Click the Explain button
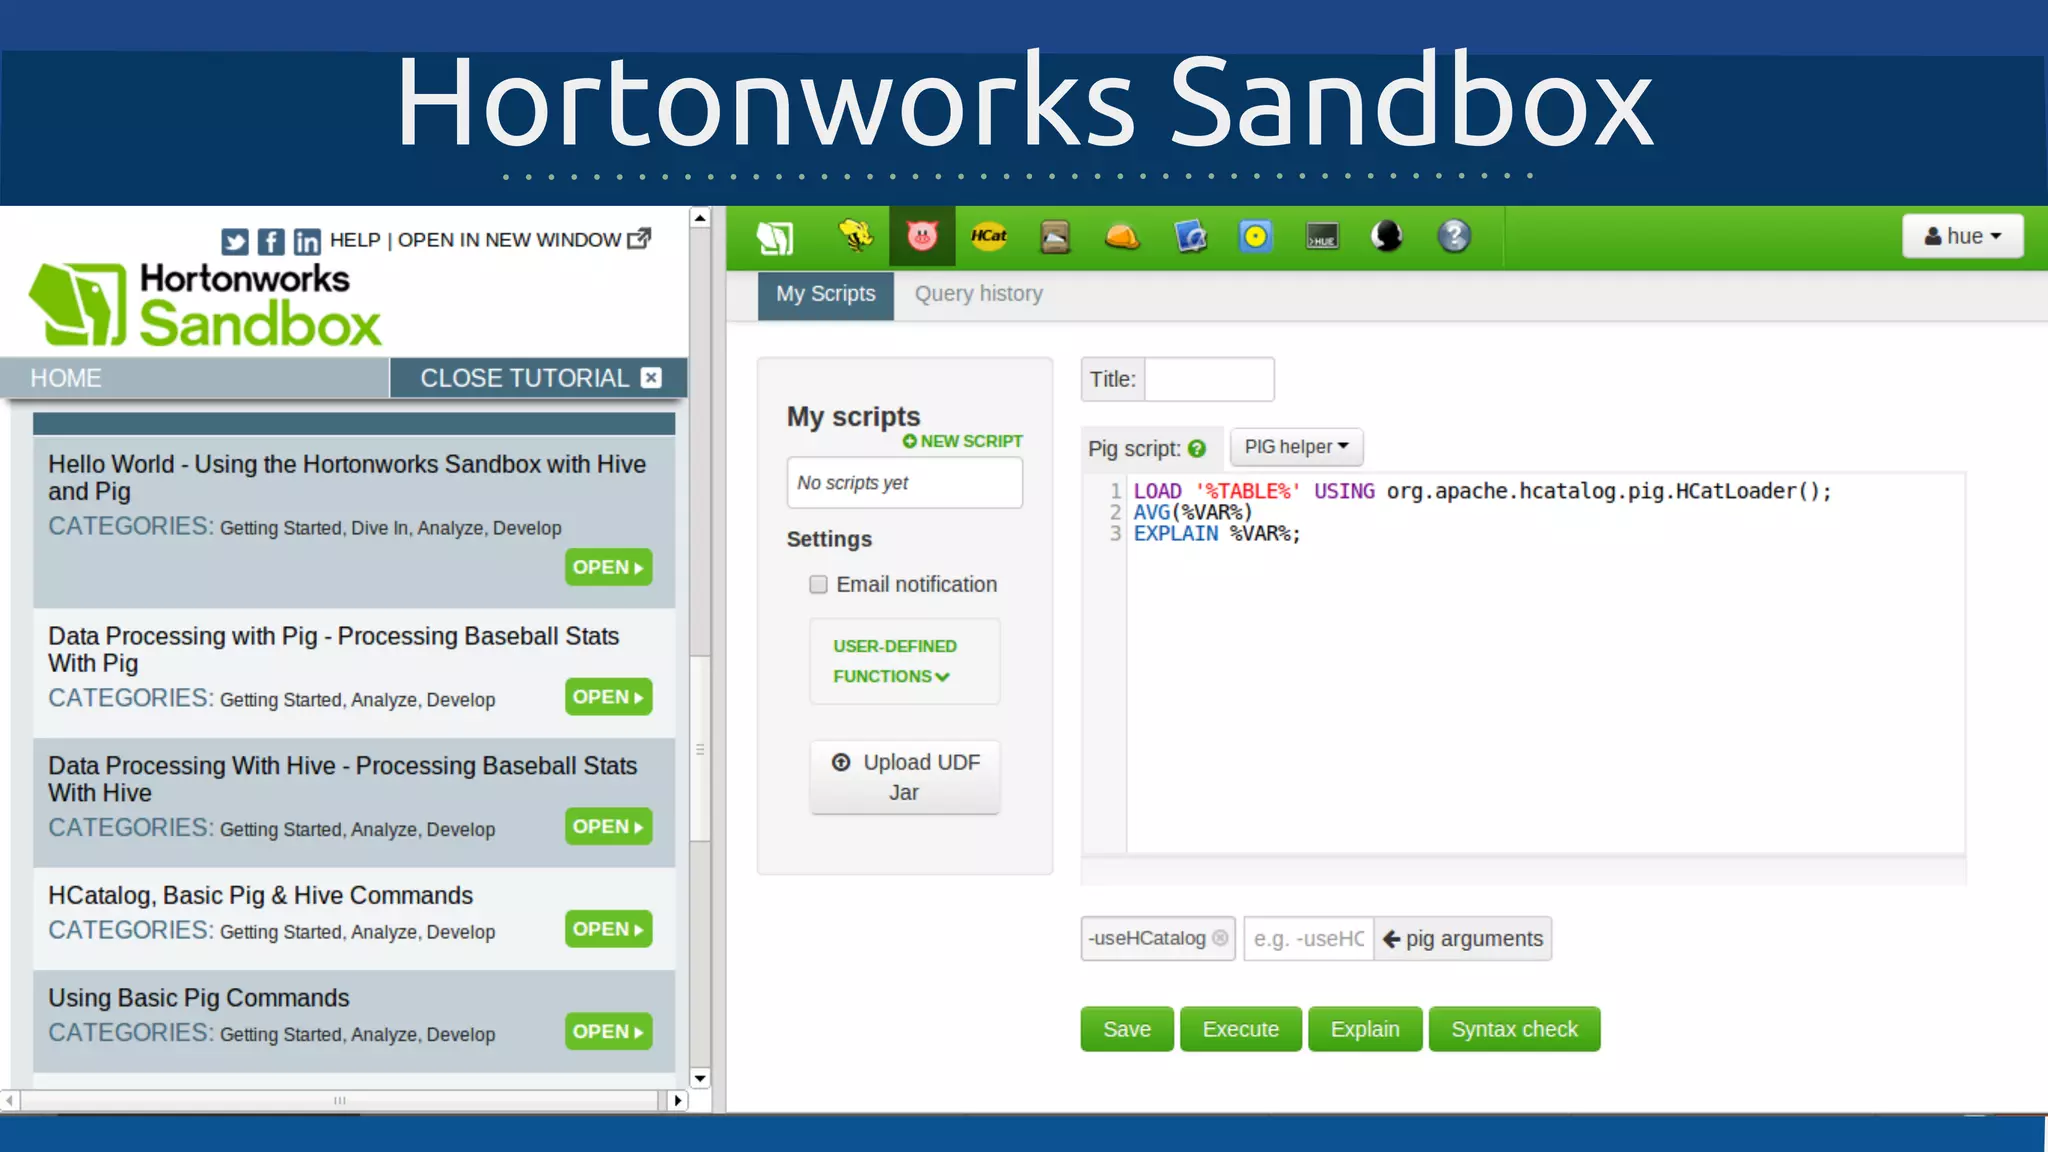The image size is (2048, 1152). tap(1365, 1029)
